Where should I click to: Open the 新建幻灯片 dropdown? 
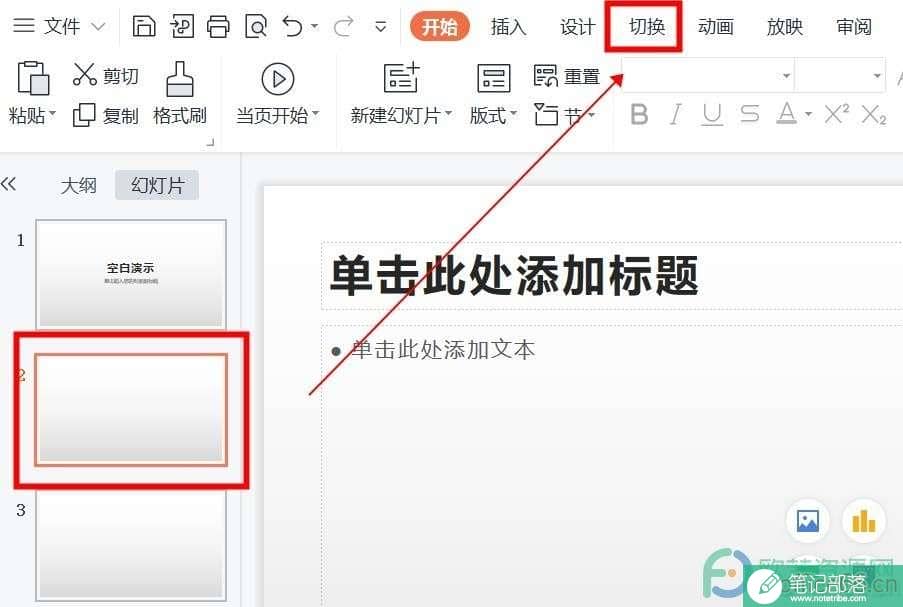(448, 113)
